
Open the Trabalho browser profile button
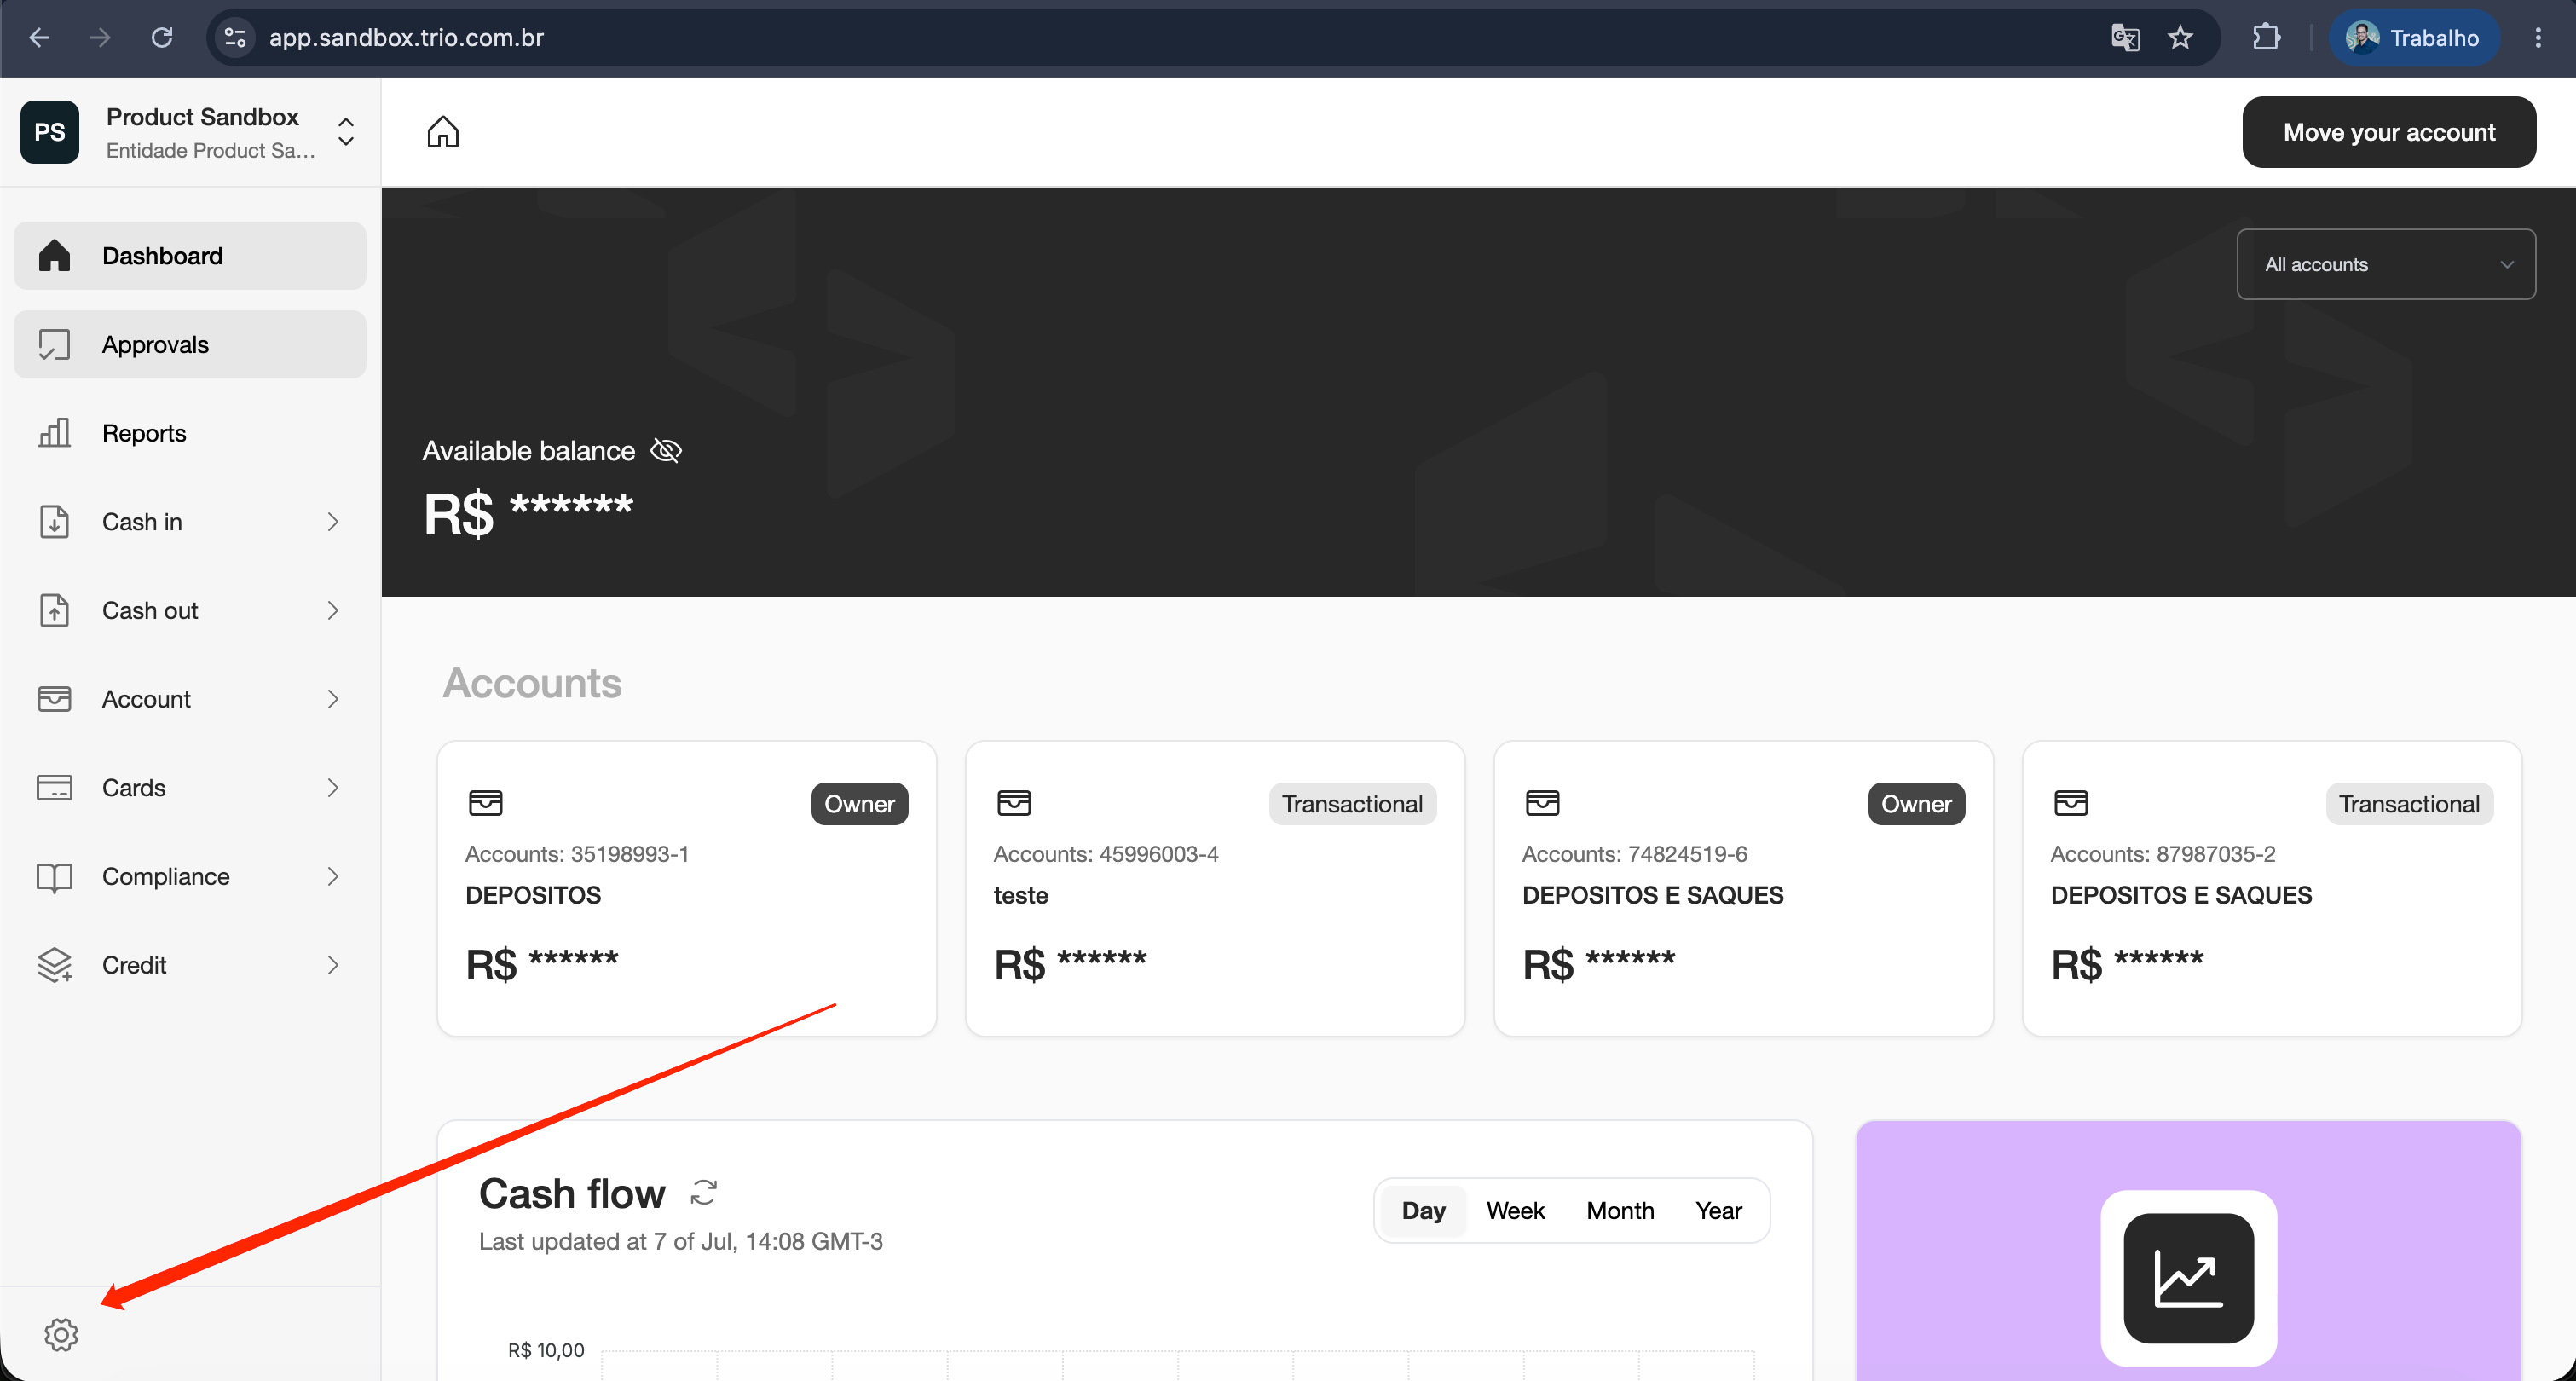[x=2413, y=38]
